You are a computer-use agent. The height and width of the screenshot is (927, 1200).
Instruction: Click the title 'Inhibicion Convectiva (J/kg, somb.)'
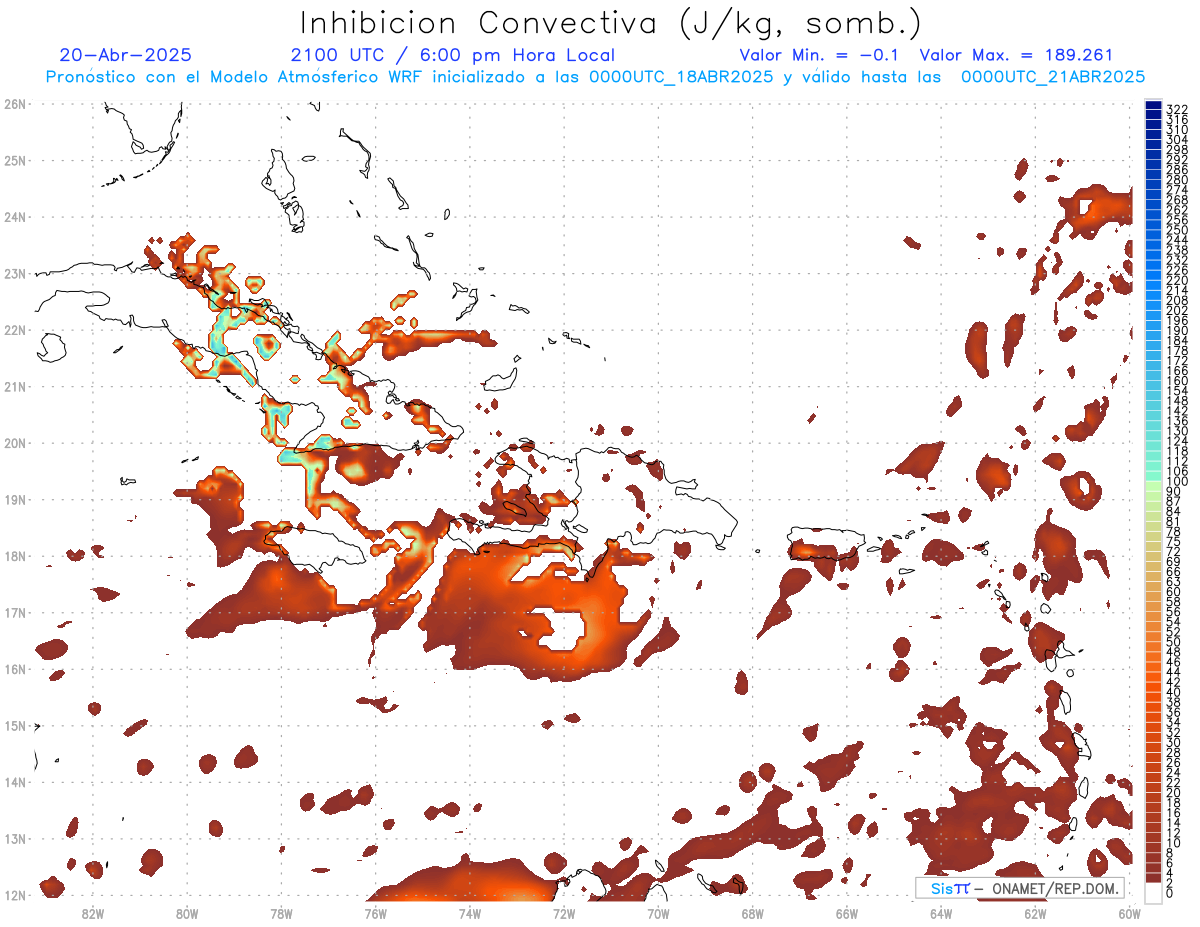pos(611,23)
